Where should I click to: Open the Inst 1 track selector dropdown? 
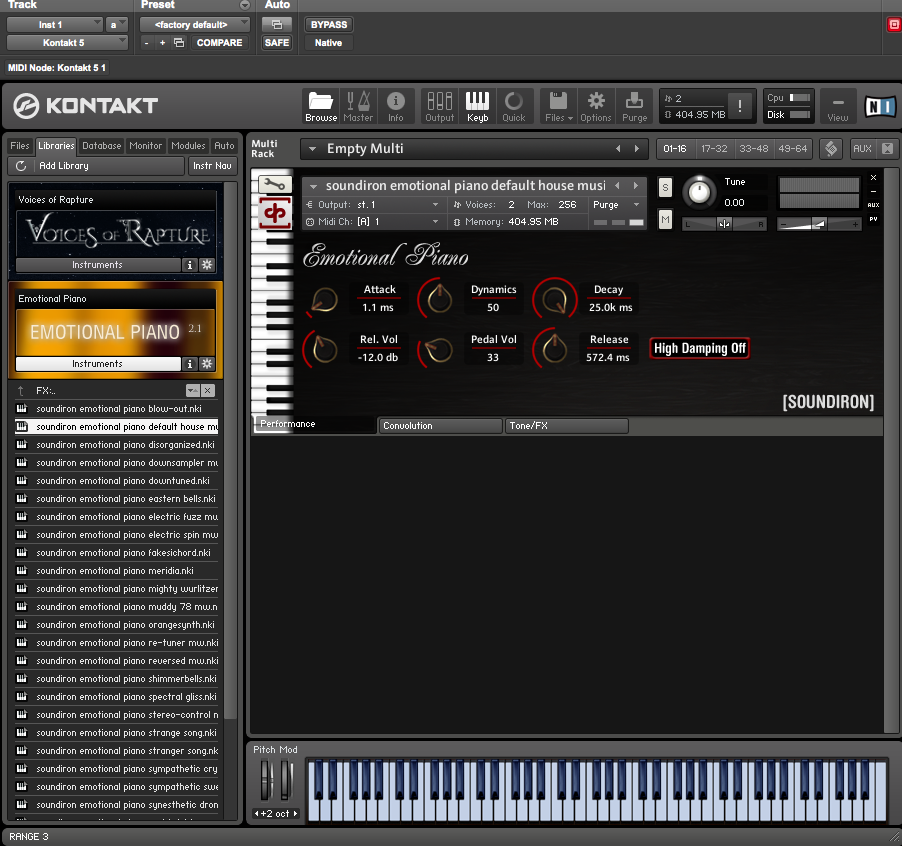click(55, 25)
